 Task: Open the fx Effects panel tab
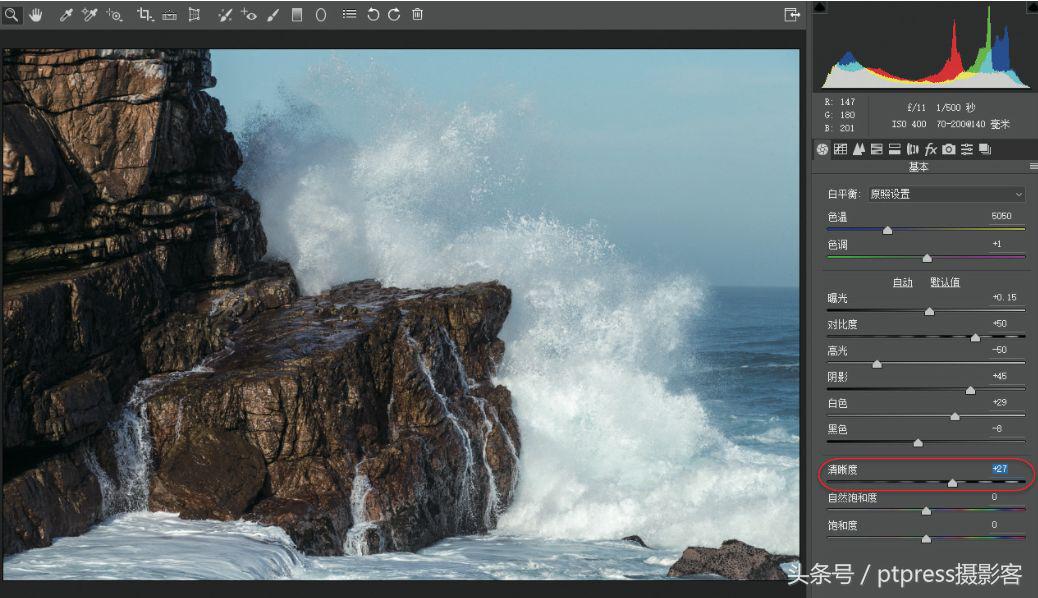930,149
